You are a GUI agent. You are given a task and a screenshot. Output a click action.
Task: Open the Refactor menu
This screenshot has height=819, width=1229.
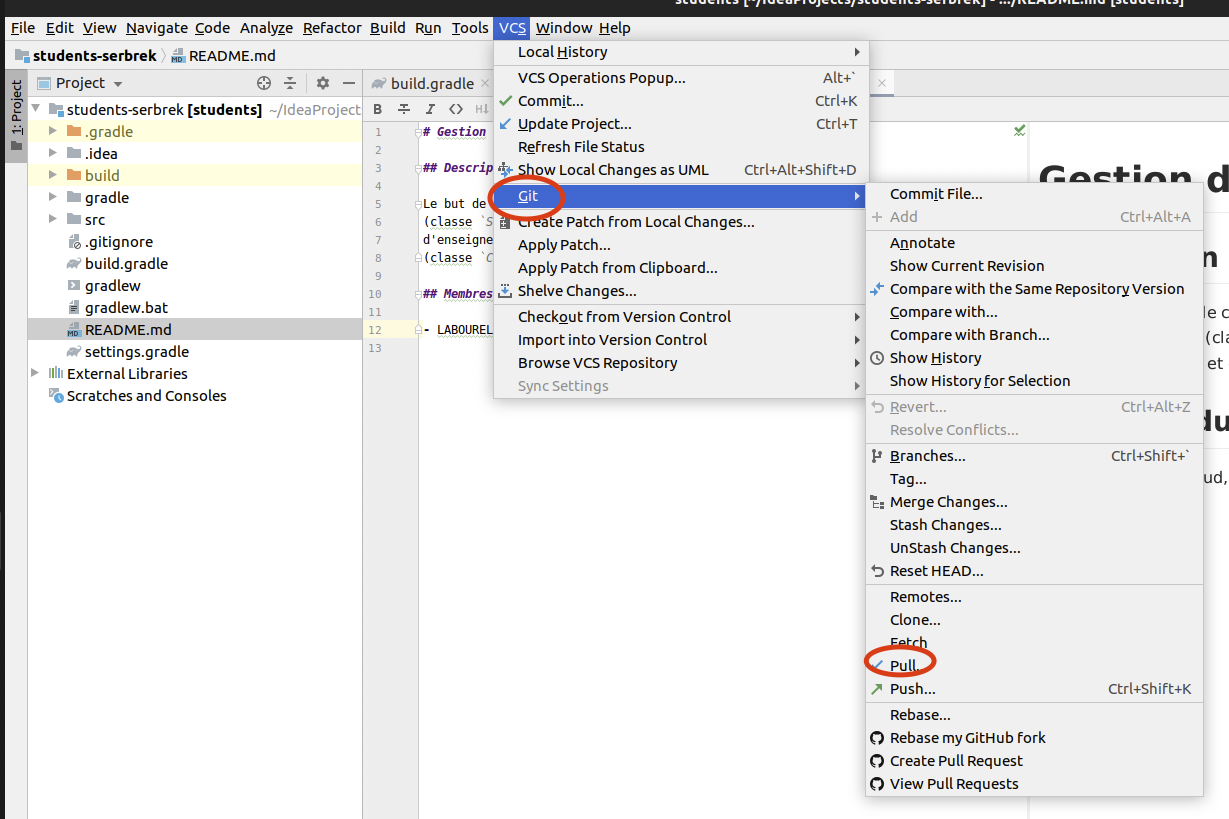(x=332, y=28)
